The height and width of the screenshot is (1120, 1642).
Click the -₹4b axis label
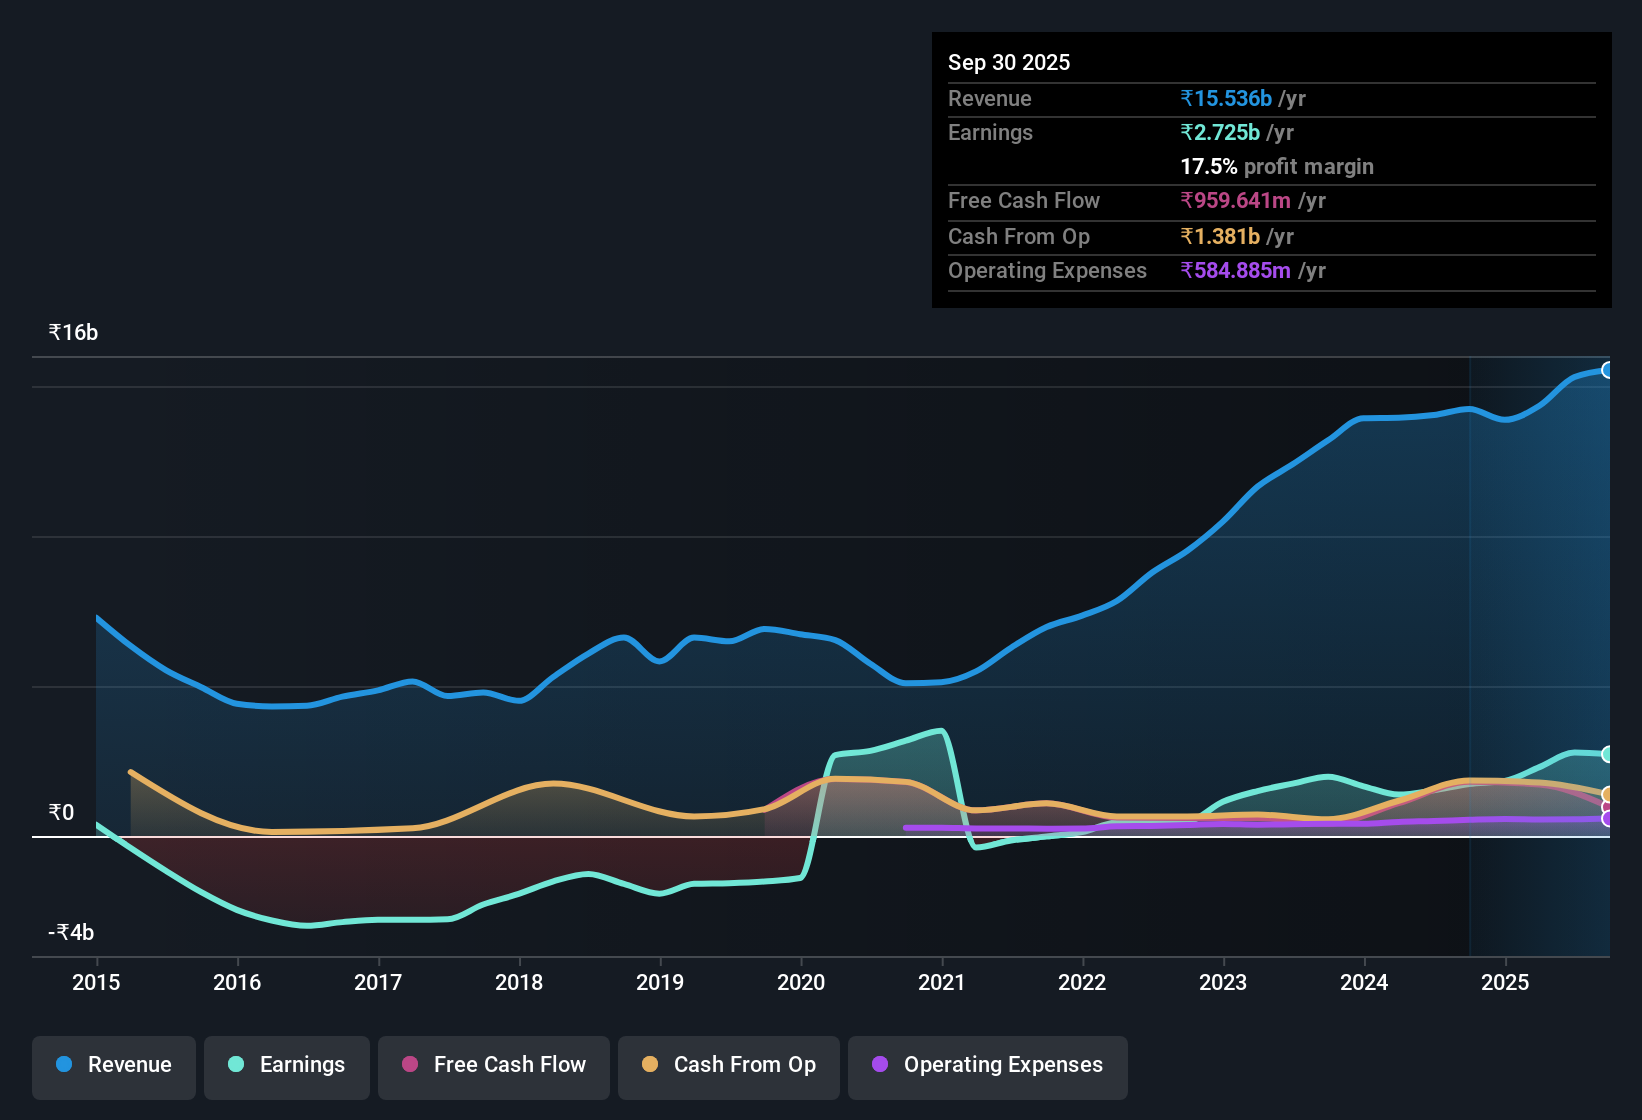pos(69,932)
